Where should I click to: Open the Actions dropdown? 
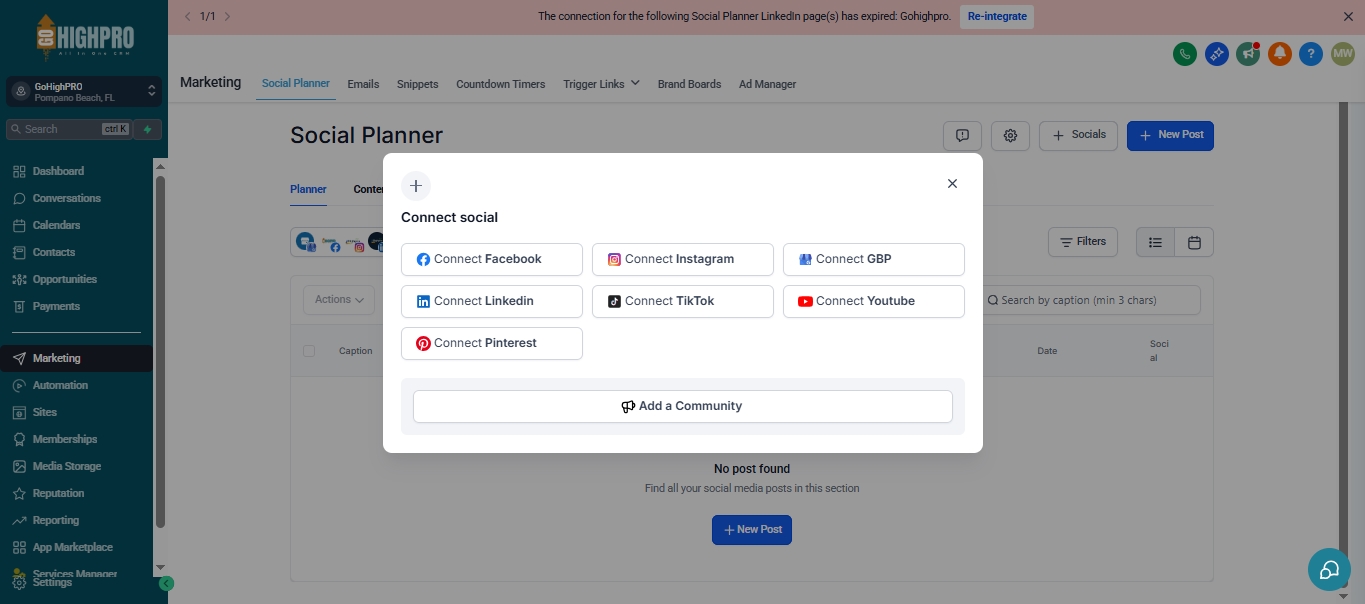click(338, 299)
